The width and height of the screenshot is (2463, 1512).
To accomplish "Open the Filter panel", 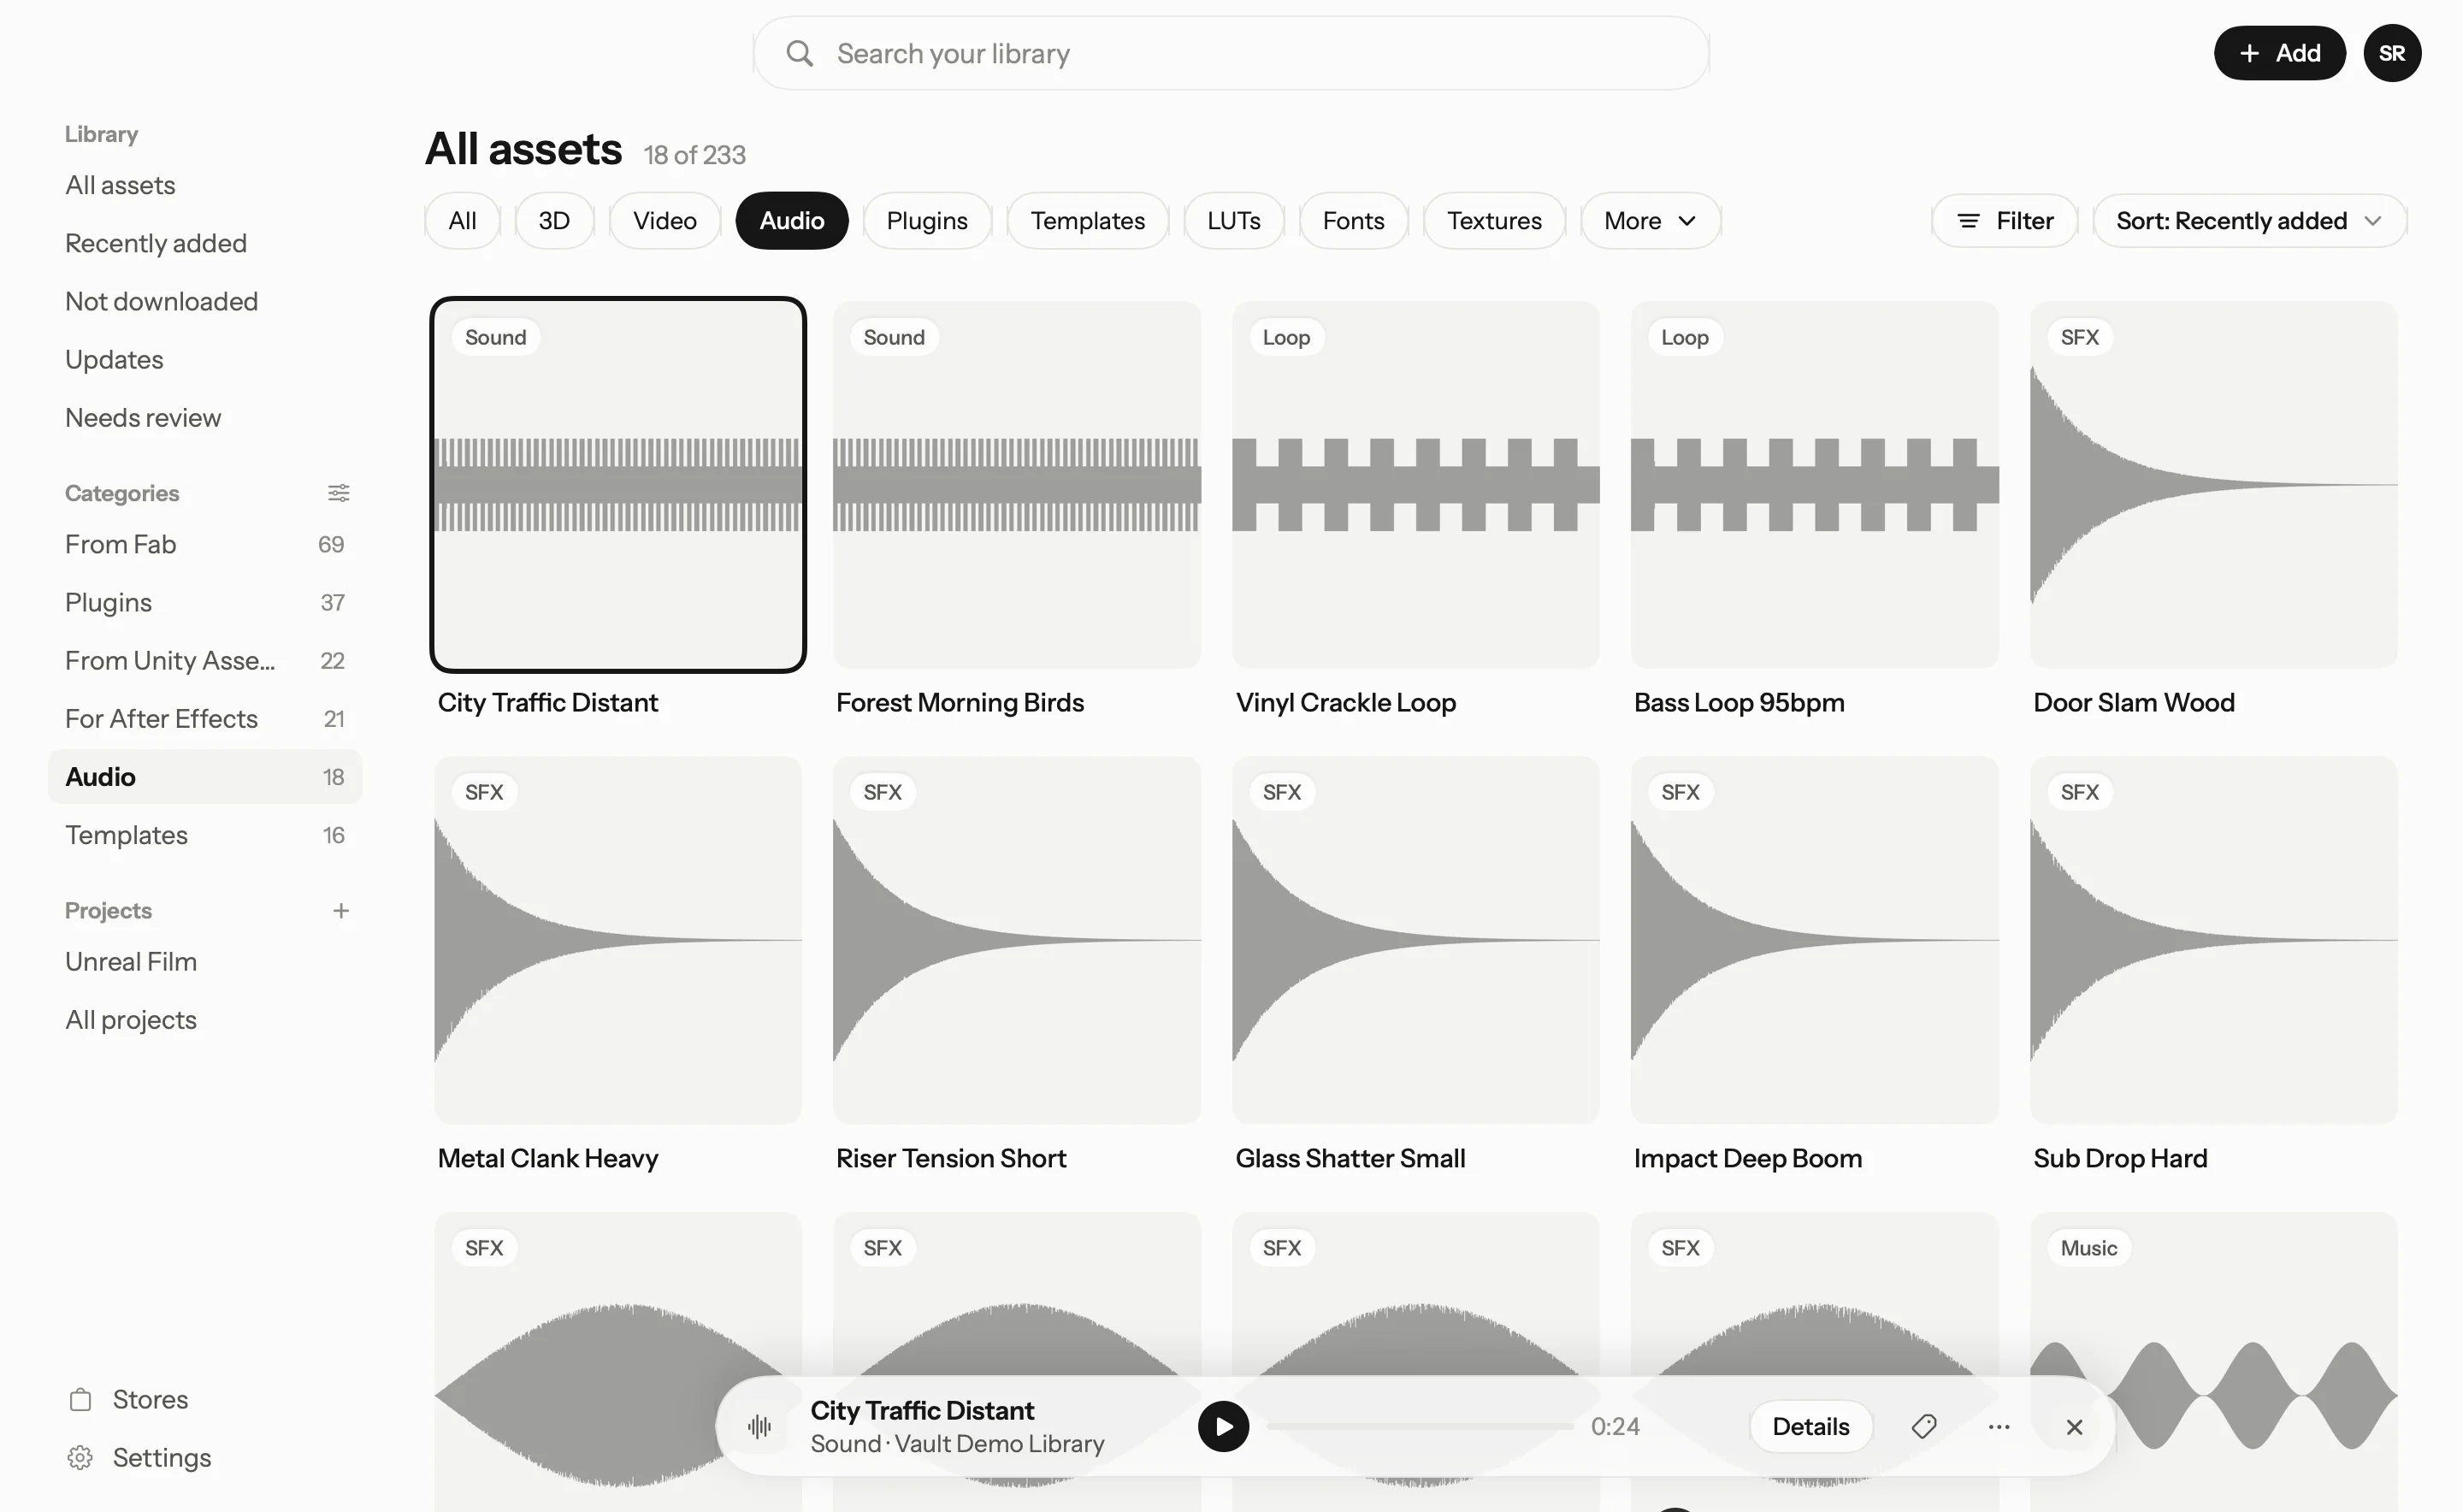I will pyautogui.click(x=2004, y=221).
